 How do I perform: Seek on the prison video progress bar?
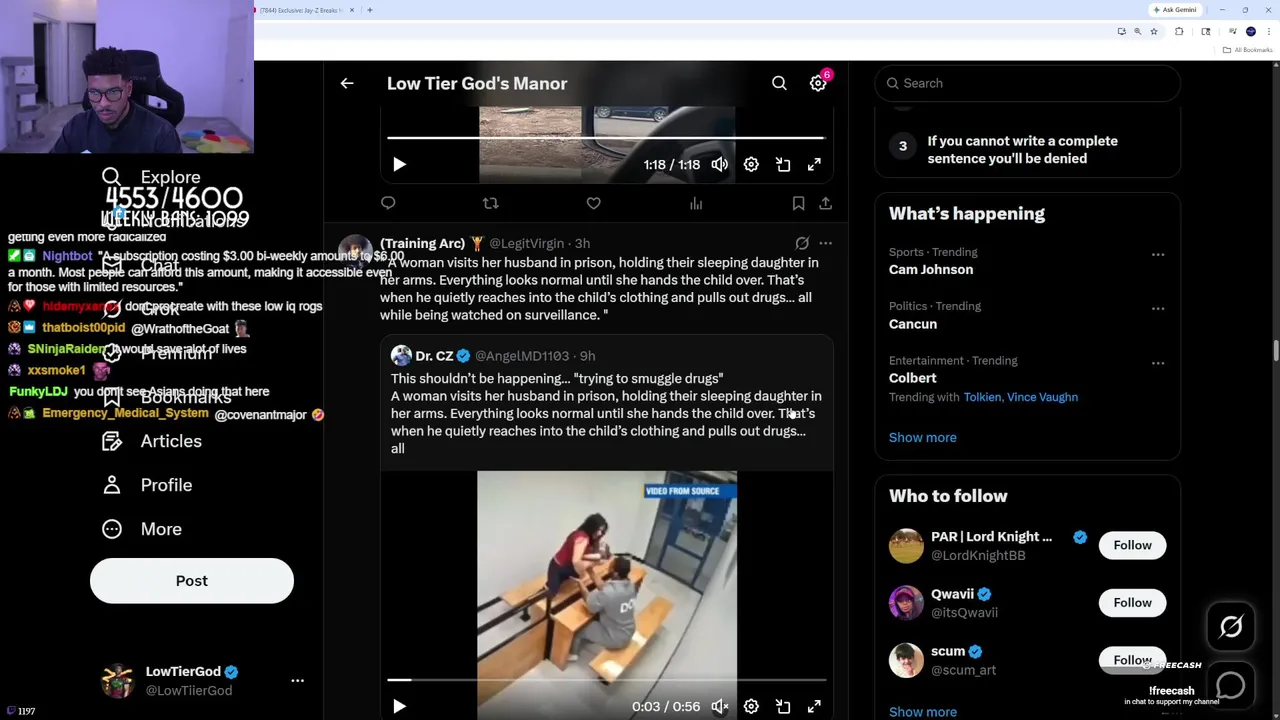click(606, 680)
